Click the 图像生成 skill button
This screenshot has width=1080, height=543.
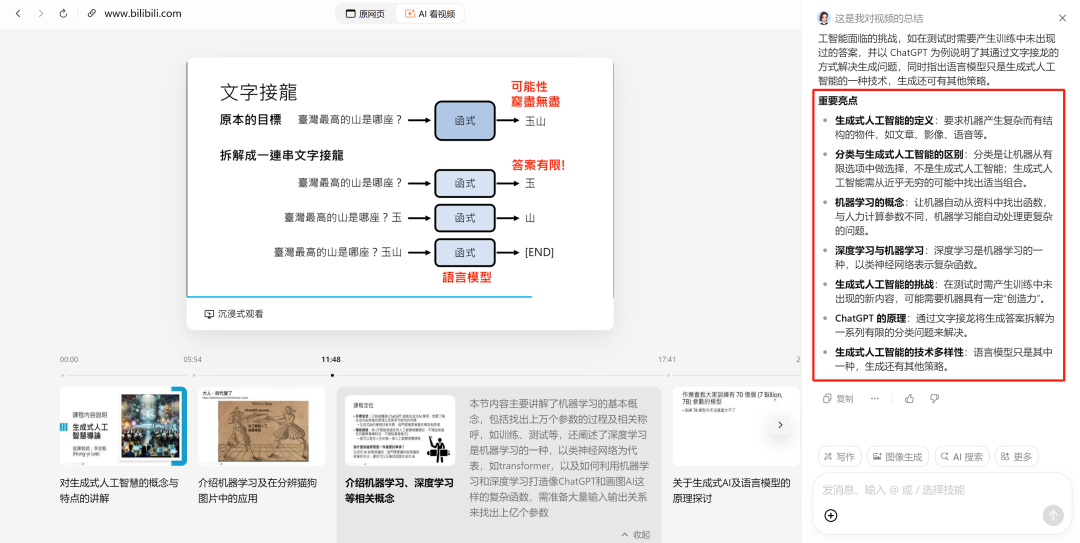898,456
